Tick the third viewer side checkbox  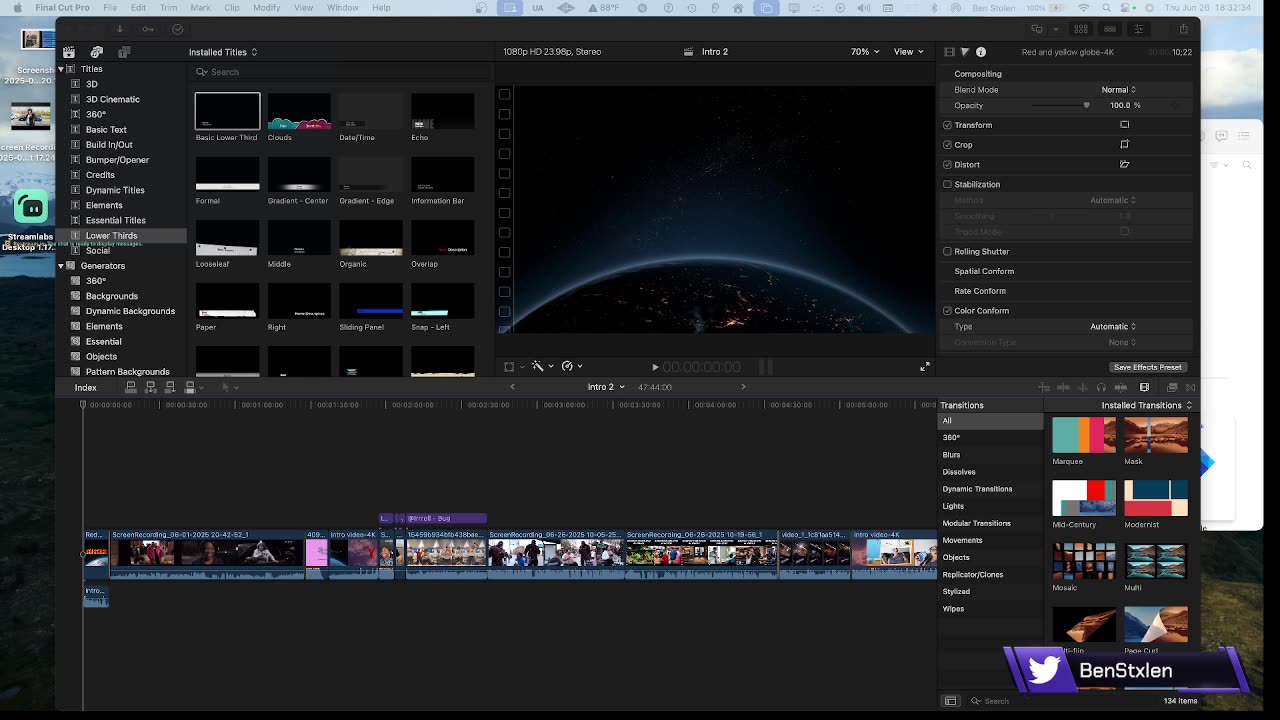504,134
